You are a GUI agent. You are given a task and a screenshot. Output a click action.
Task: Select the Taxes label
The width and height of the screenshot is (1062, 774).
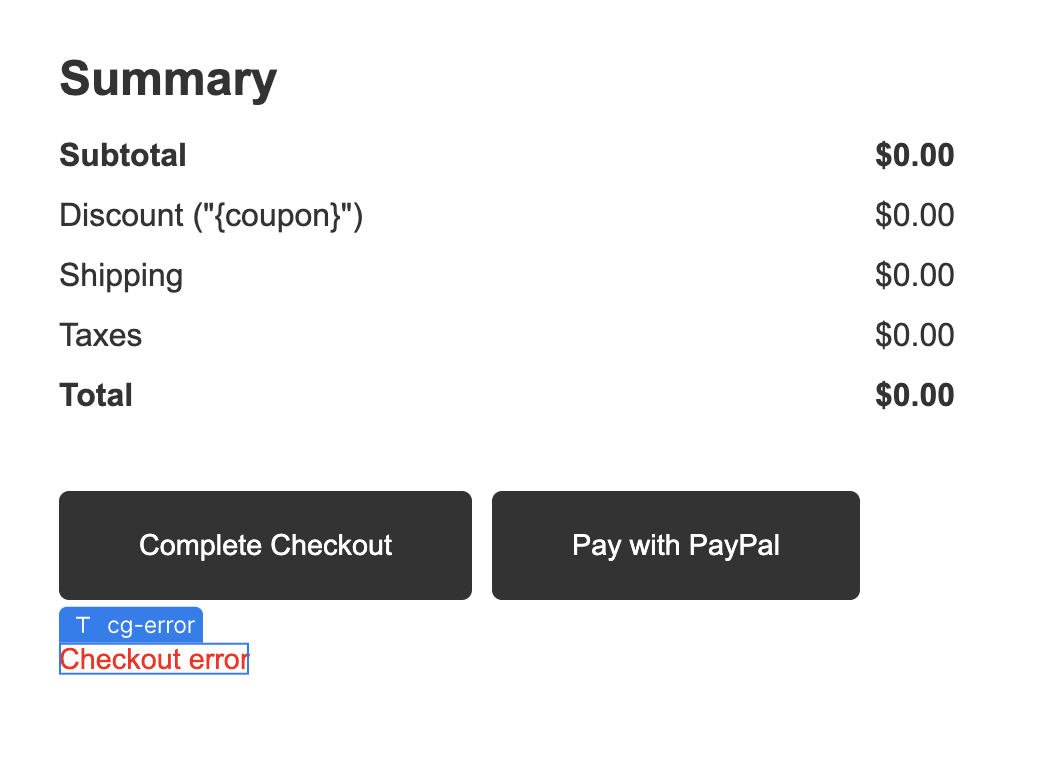tap(101, 335)
